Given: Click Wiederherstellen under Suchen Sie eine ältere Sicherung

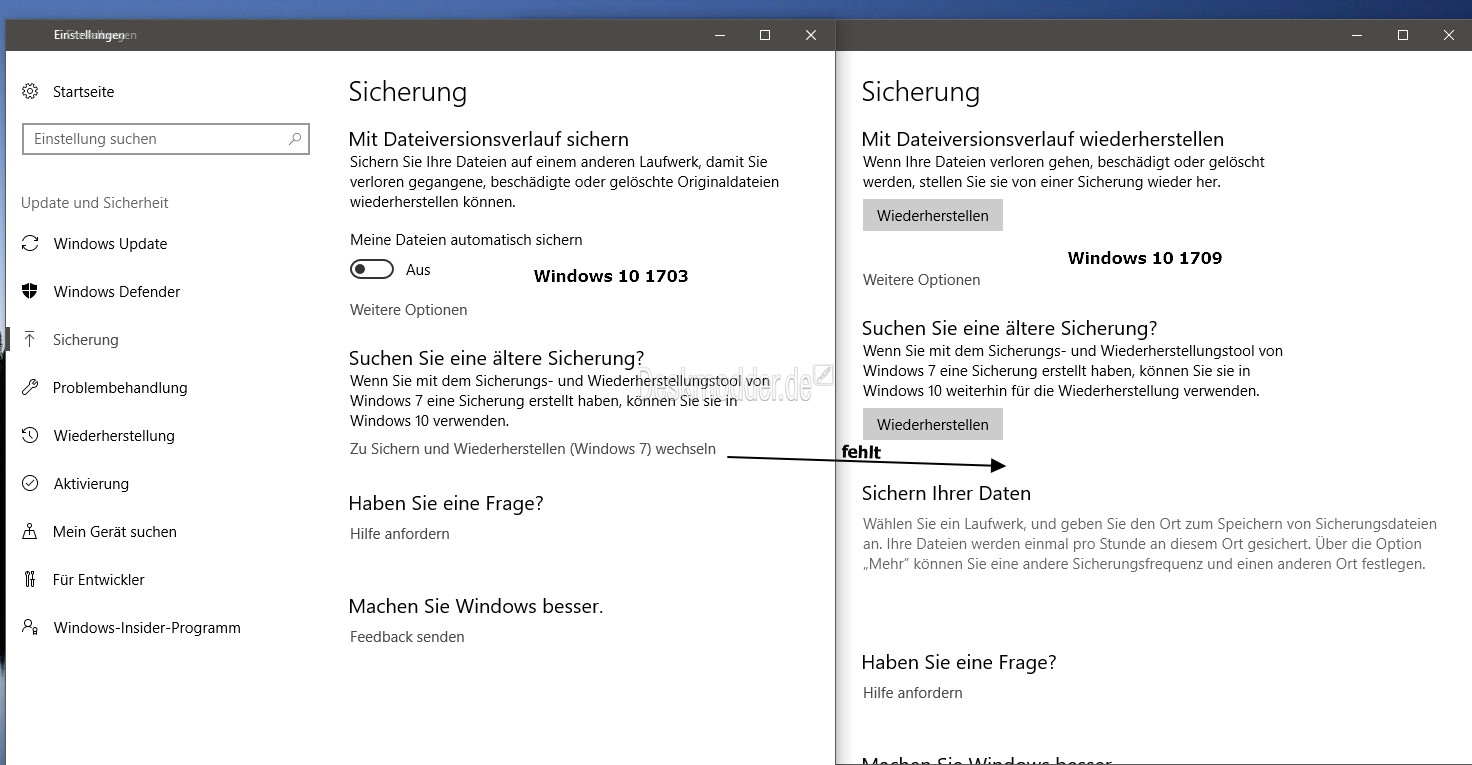Looking at the screenshot, I should click(932, 424).
